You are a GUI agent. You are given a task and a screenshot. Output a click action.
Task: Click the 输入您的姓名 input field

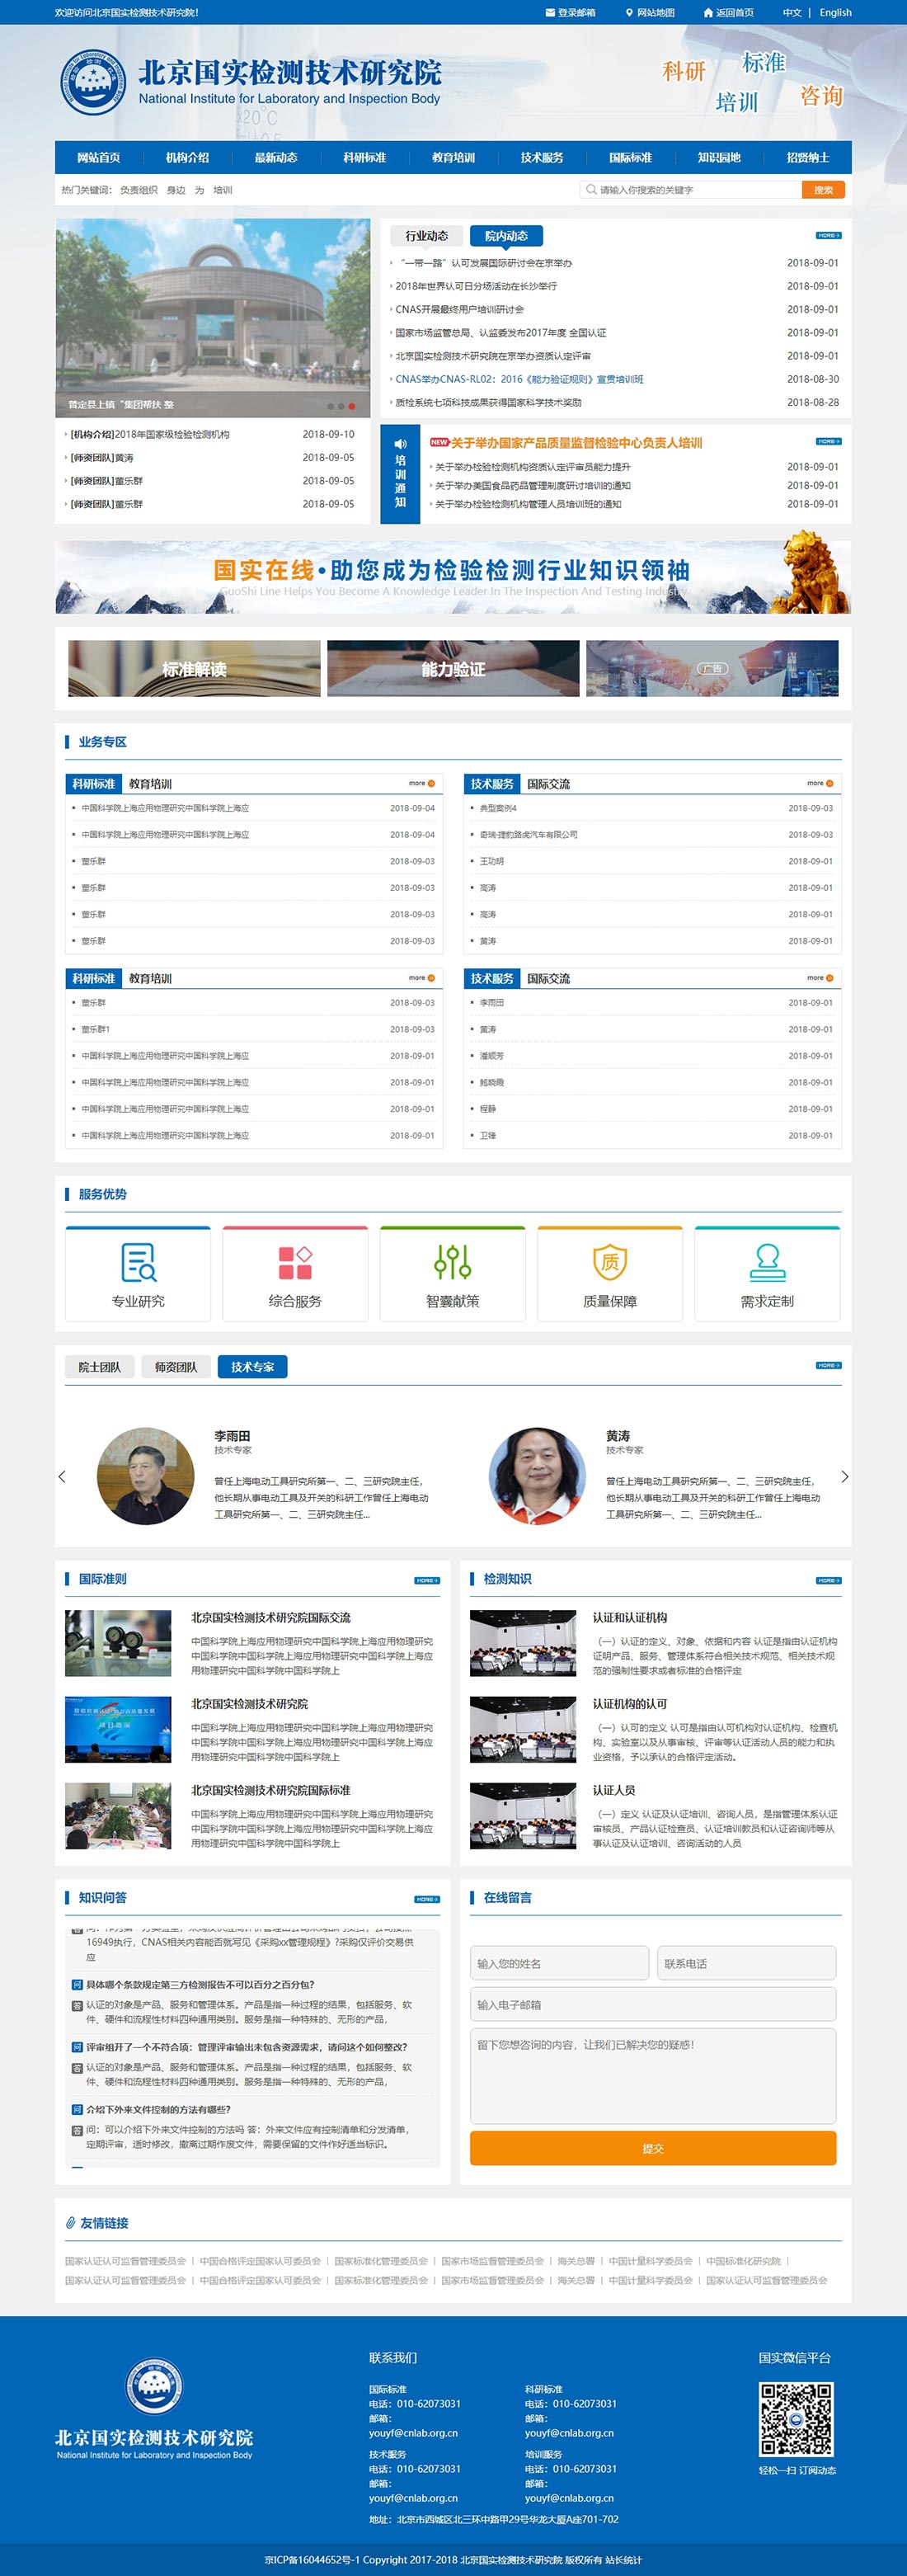tap(559, 1963)
